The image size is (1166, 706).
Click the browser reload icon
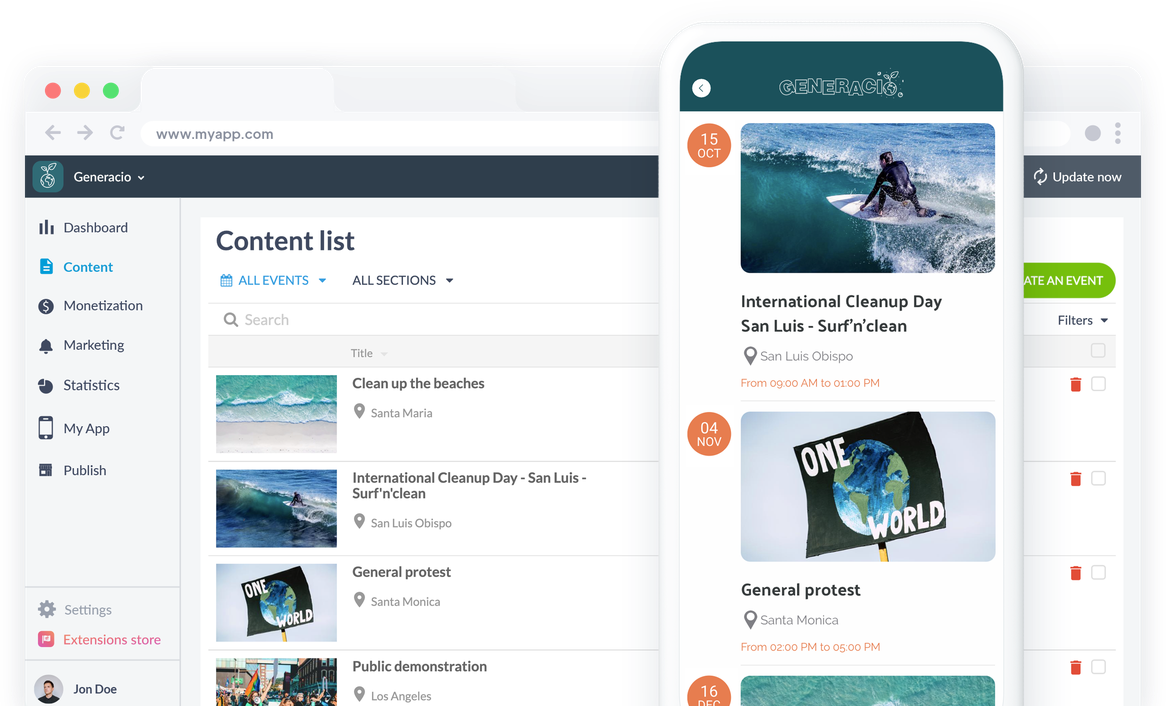(117, 133)
